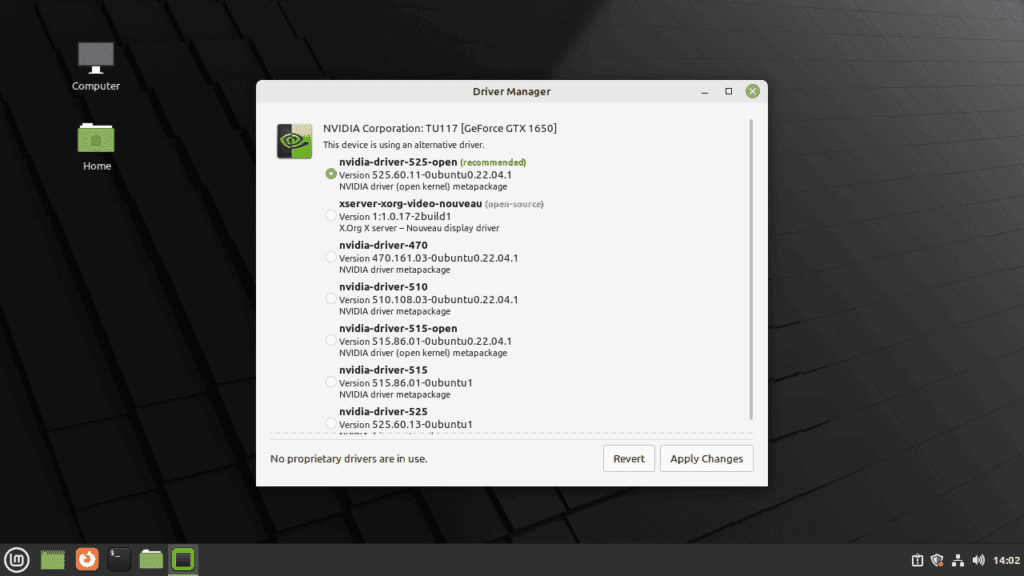
Task: Select the Driver Manager taskbar window button
Action: (184, 560)
